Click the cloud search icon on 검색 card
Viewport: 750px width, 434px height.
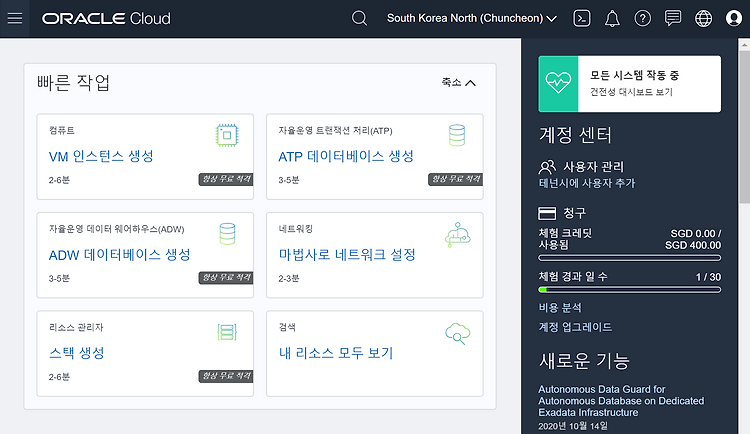[458, 334]
